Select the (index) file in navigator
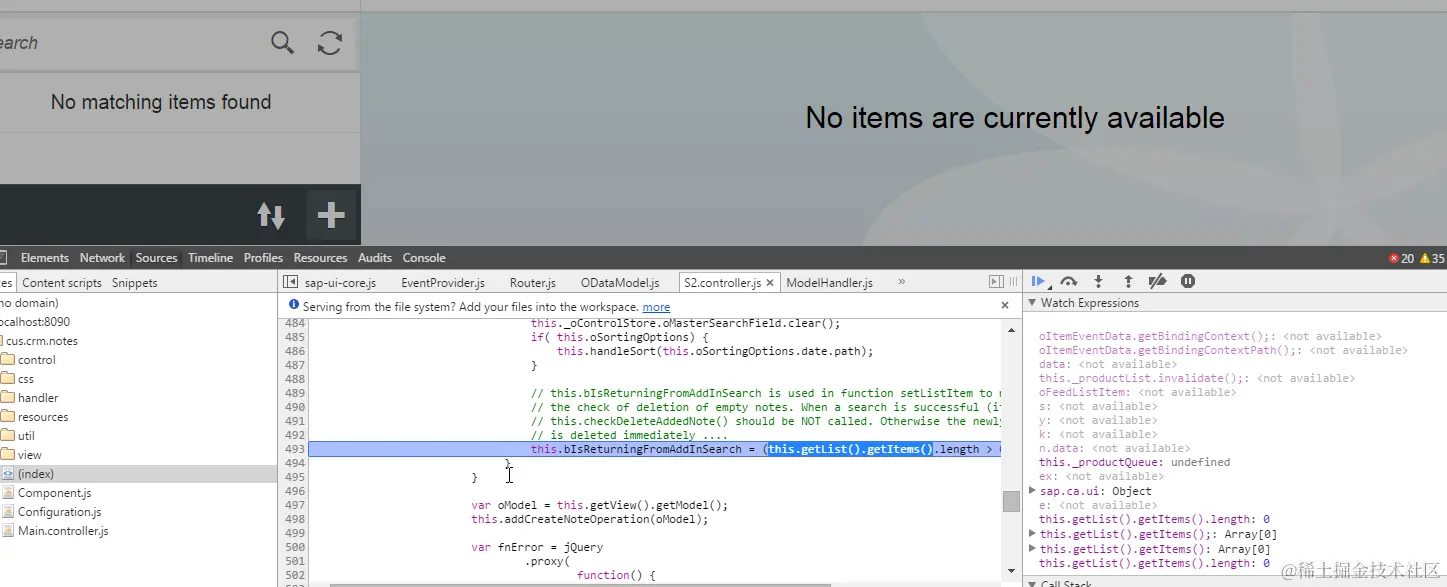The width and height of the screenshot is (1447, 587). click(137, 474)
